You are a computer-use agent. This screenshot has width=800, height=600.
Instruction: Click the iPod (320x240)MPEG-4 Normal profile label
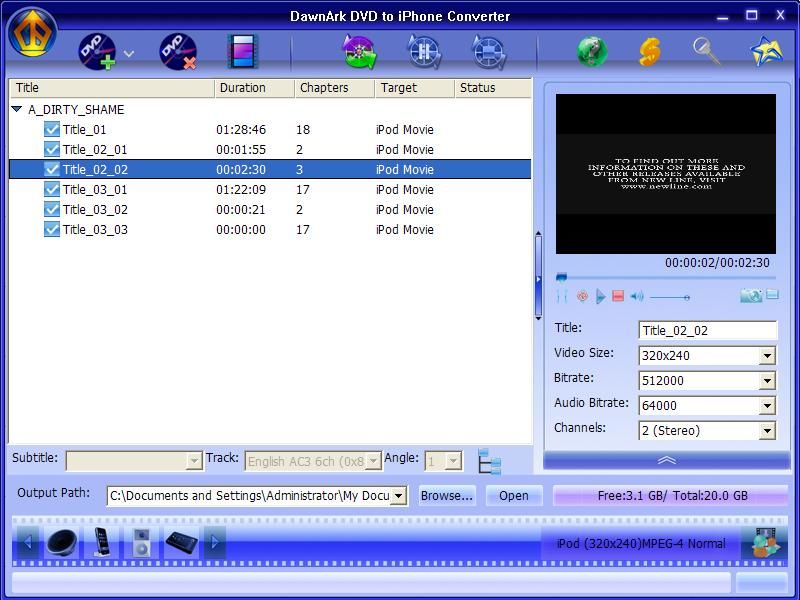(x=641, y=543)
